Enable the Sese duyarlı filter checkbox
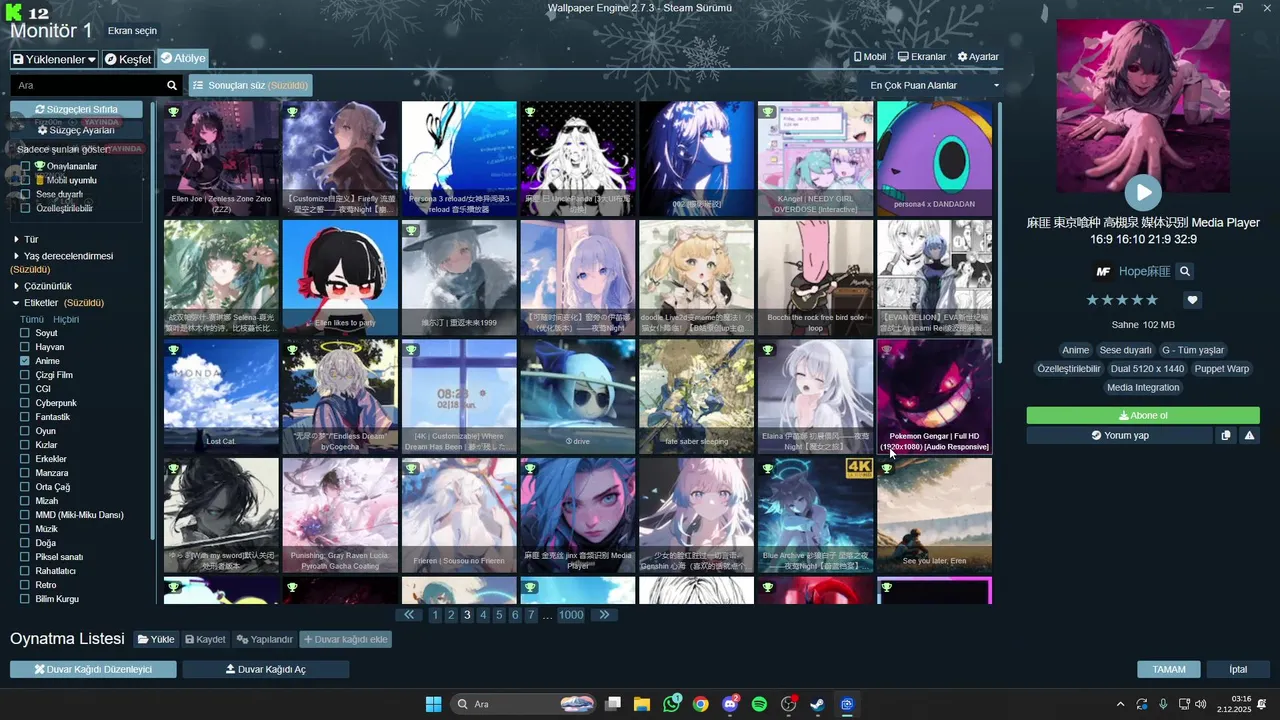The height and width of the screenshot is (720, 1280). (26, 194)
